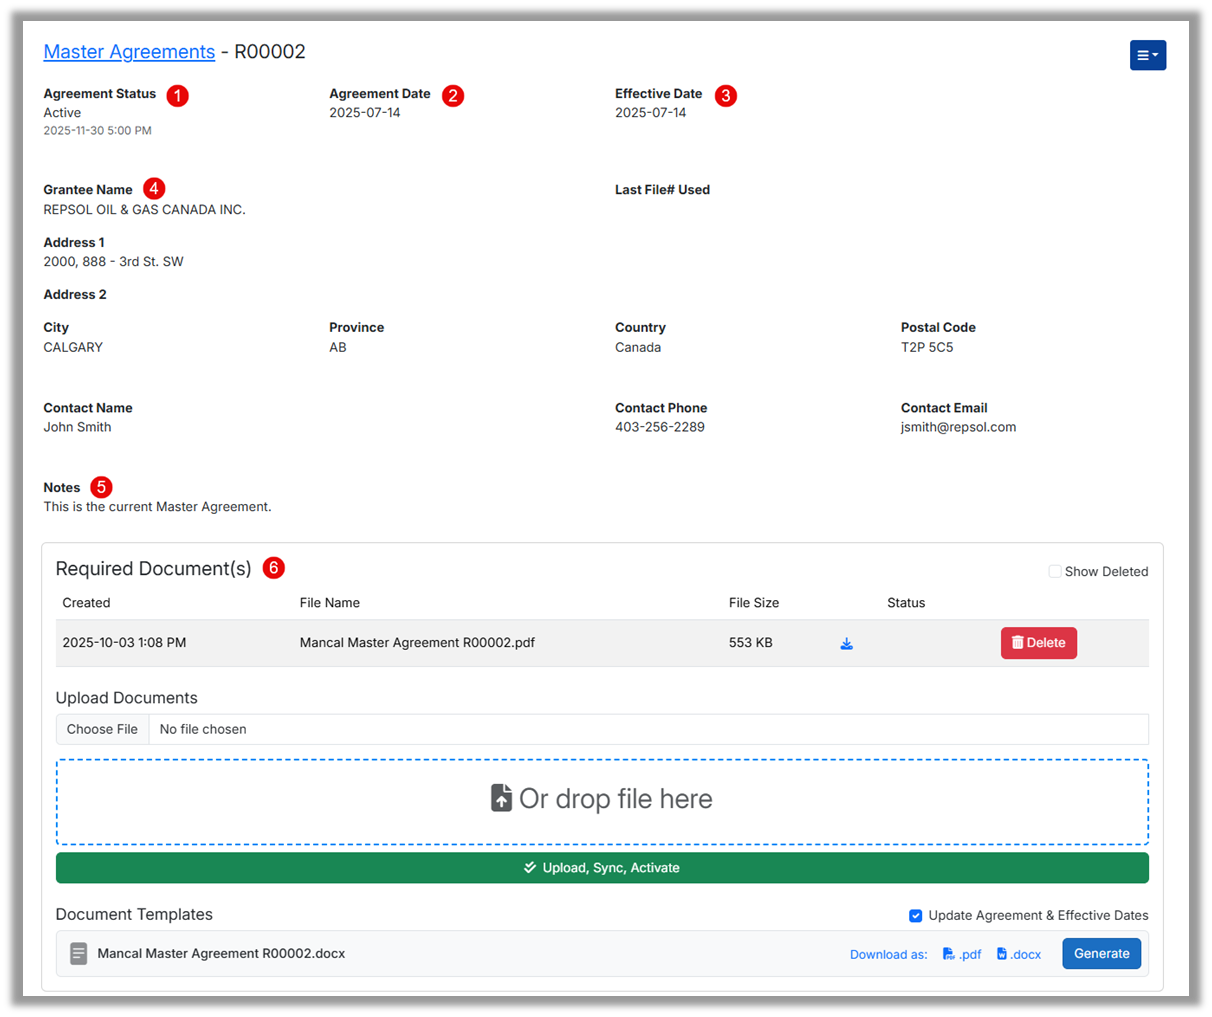Download the template as .pdf

(x=962, y=955)
